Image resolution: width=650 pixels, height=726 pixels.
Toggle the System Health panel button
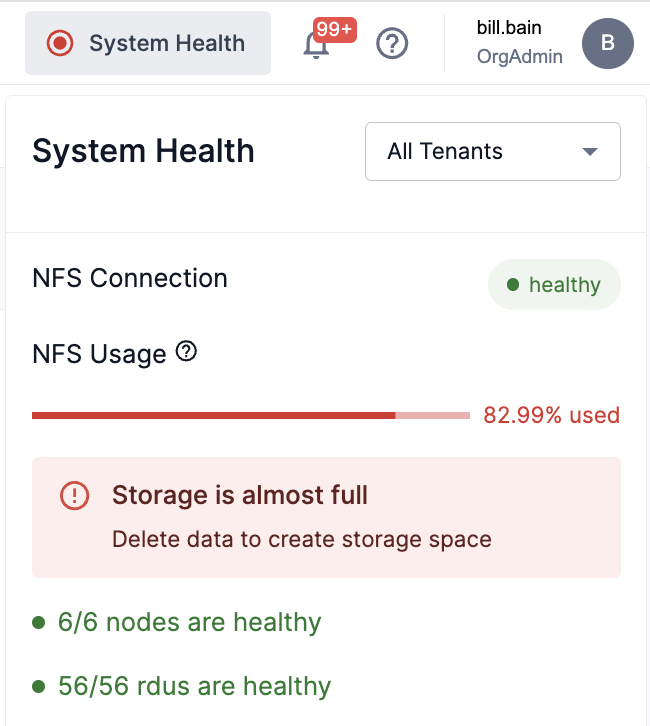click(x=148, y=43)
